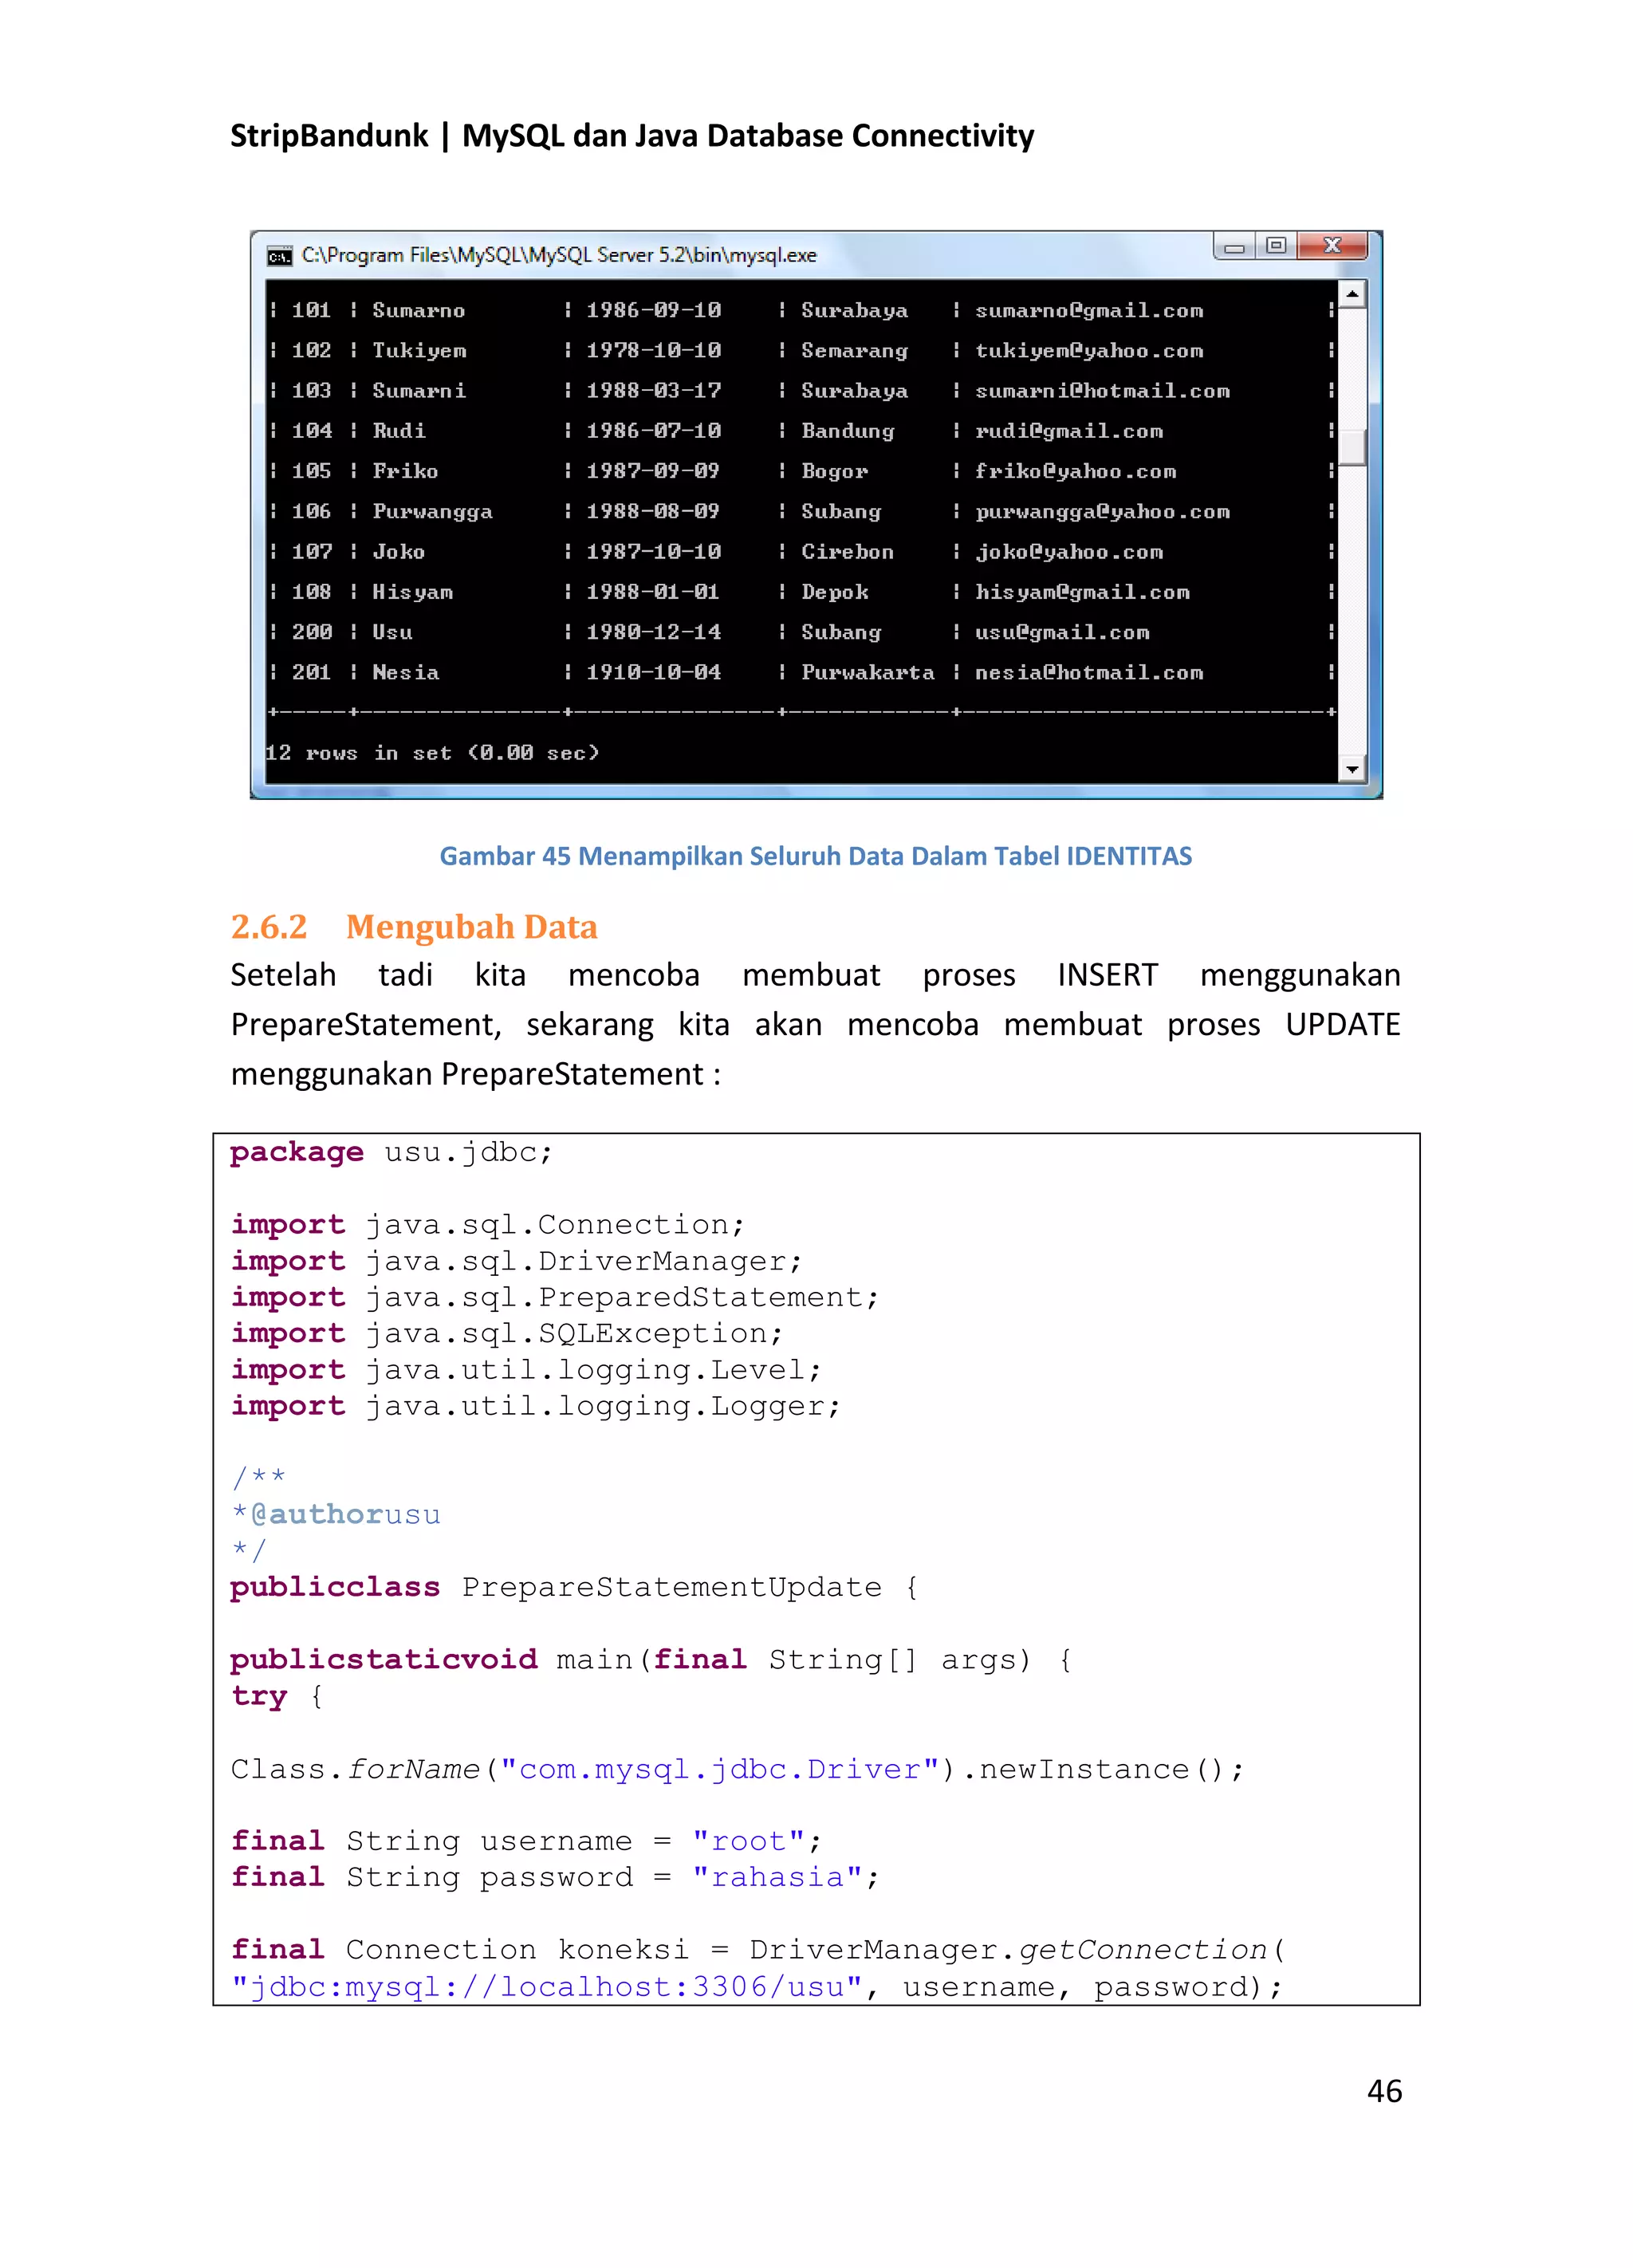Click the Nesia row with ID 201
Screen dimensions: 1633x2268
(x=405, y=673)
